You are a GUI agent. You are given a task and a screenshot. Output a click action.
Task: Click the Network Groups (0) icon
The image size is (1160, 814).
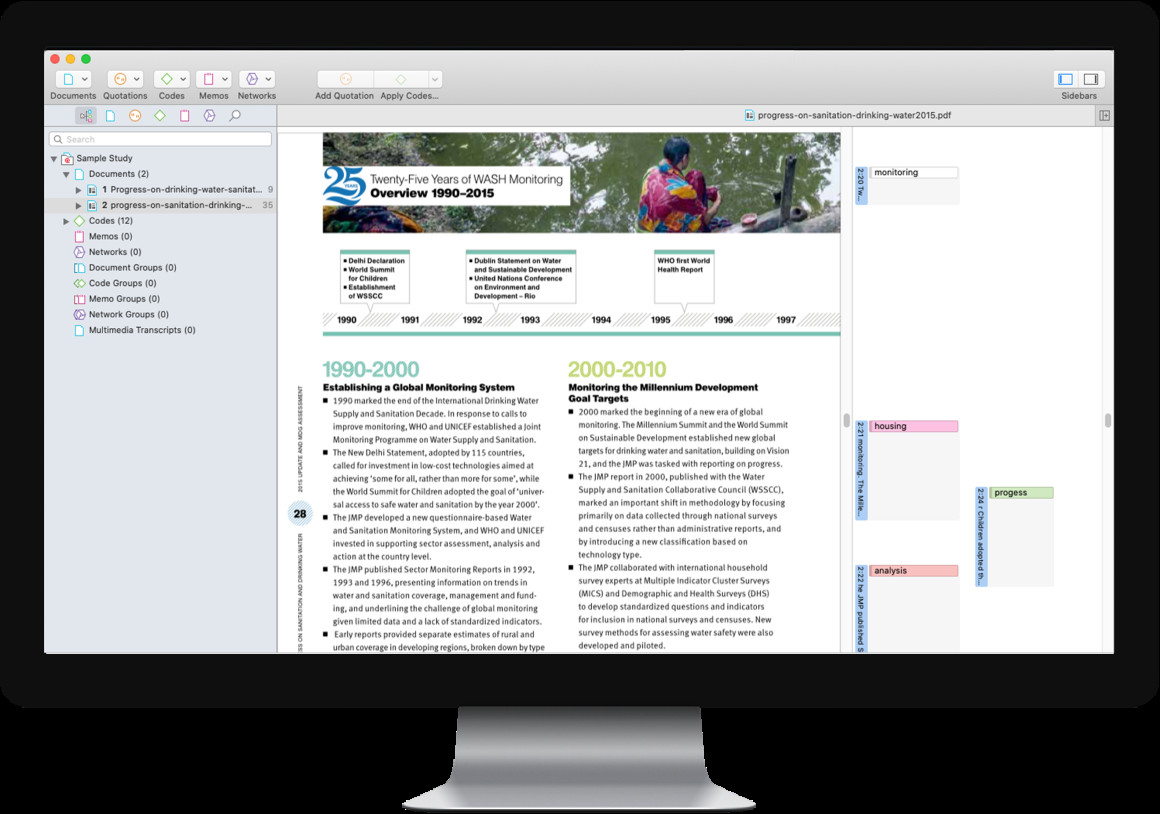(x=79, y=314)
